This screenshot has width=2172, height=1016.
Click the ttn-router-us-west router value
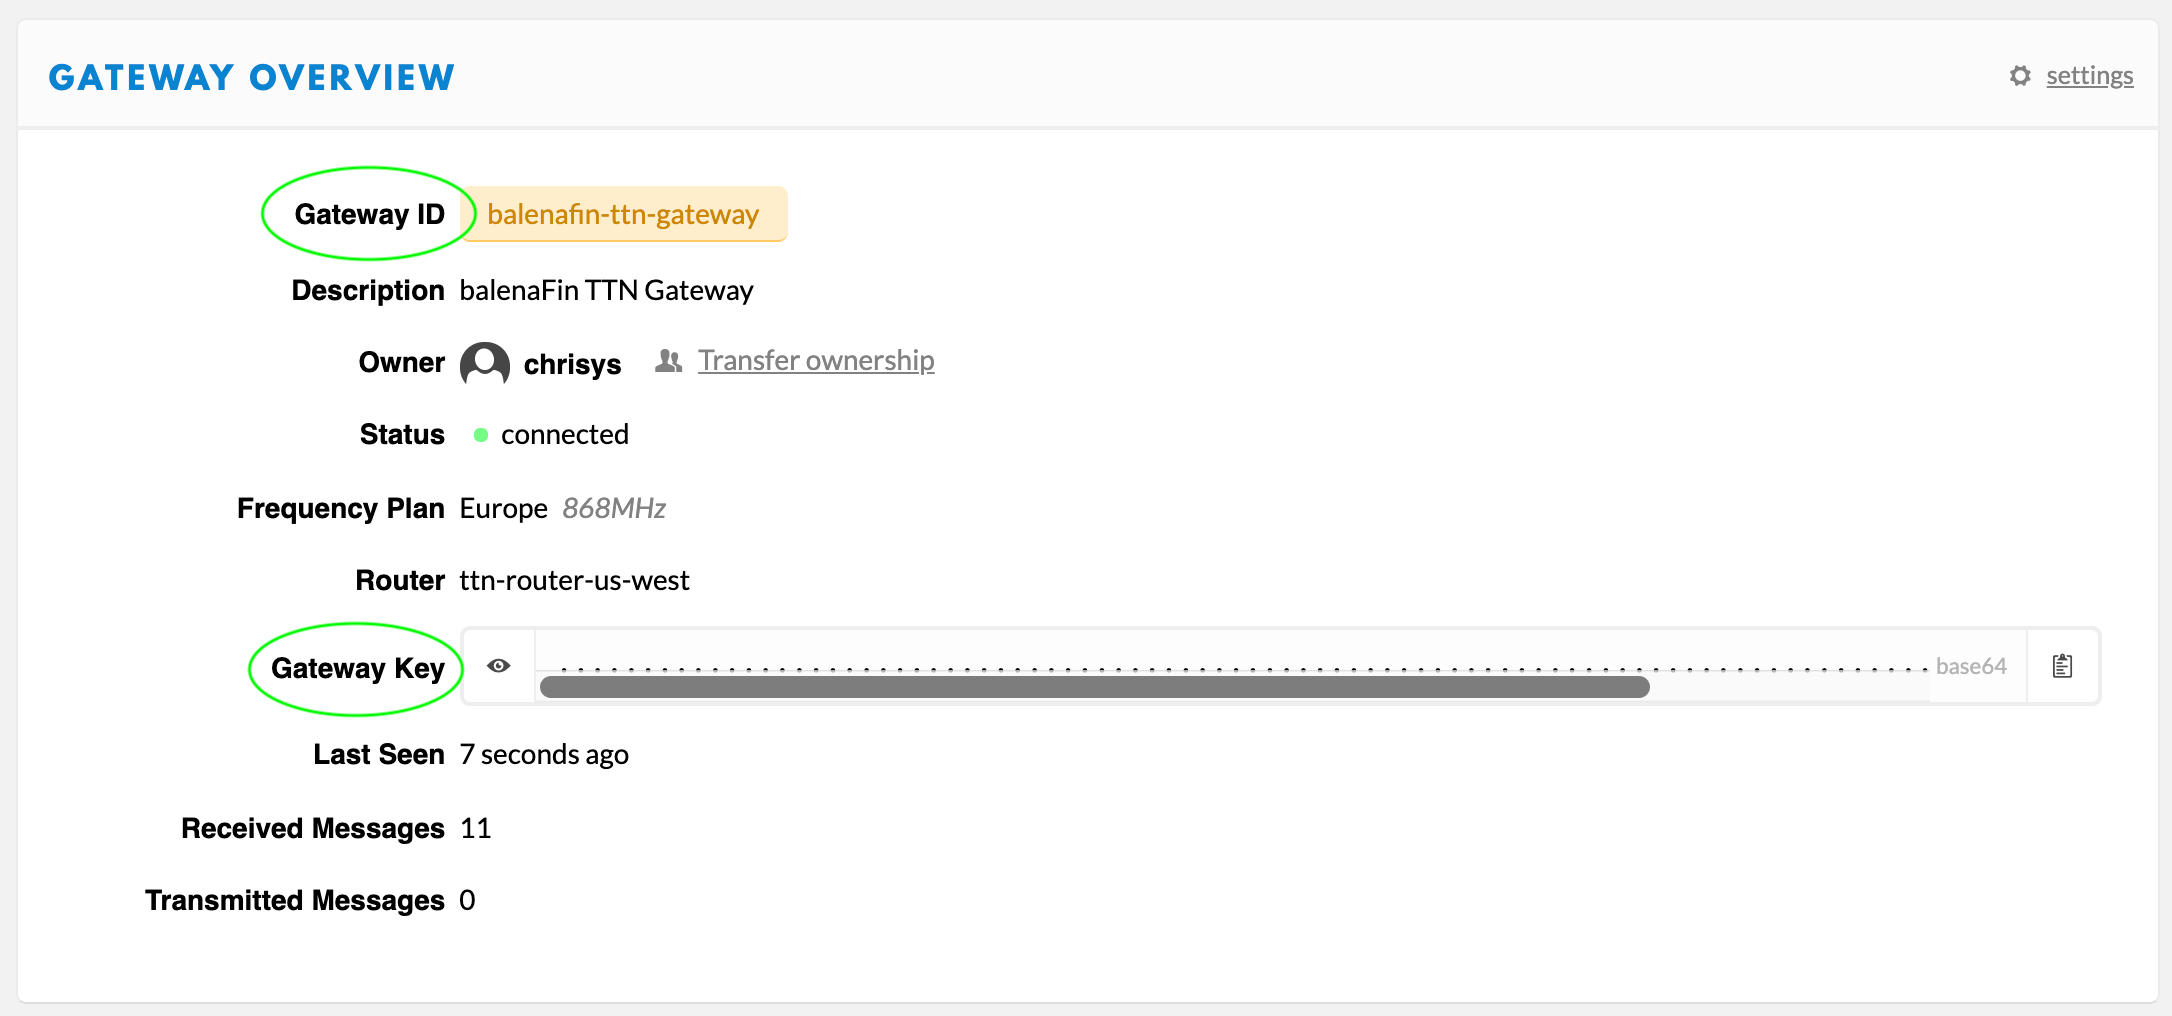574,581
